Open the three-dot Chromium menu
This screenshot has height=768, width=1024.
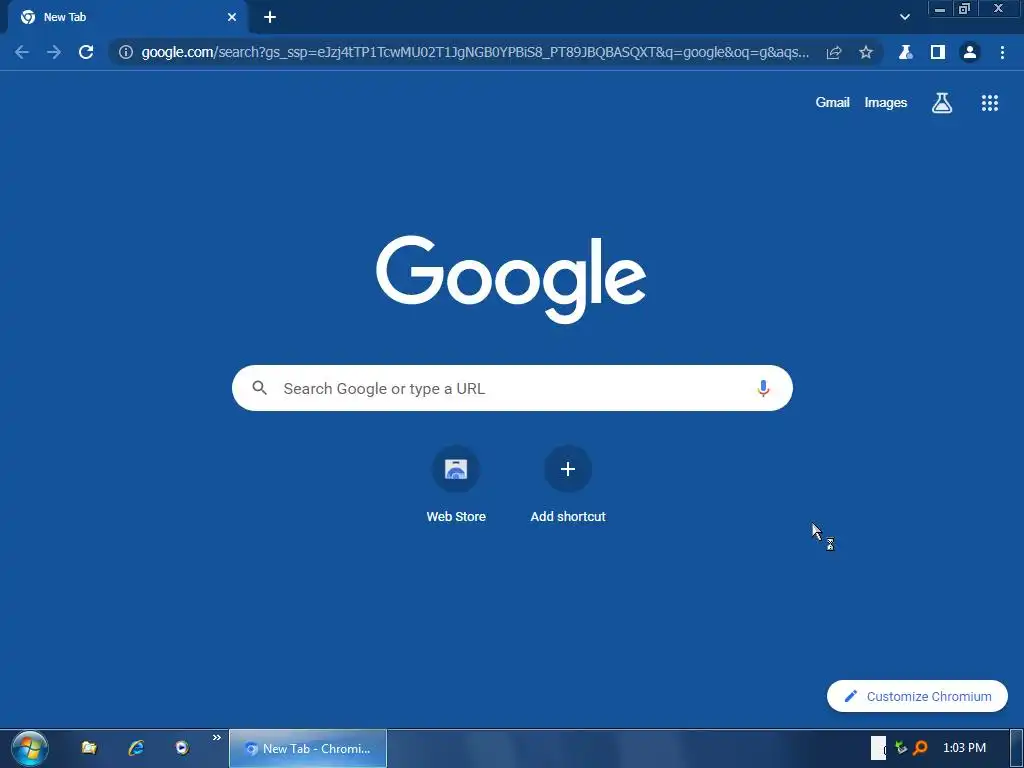click(x=1002, y=52)
